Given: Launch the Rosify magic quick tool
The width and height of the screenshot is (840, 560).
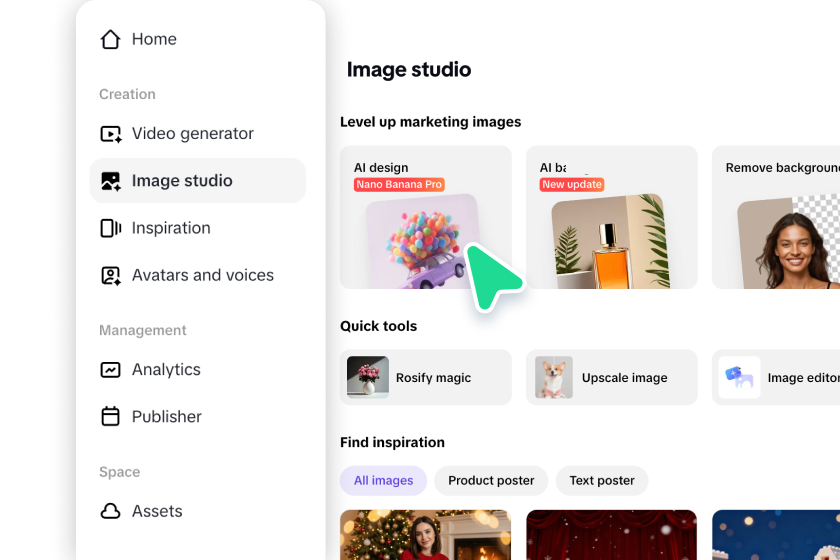Looking at the screenshot, I should 425,378.
